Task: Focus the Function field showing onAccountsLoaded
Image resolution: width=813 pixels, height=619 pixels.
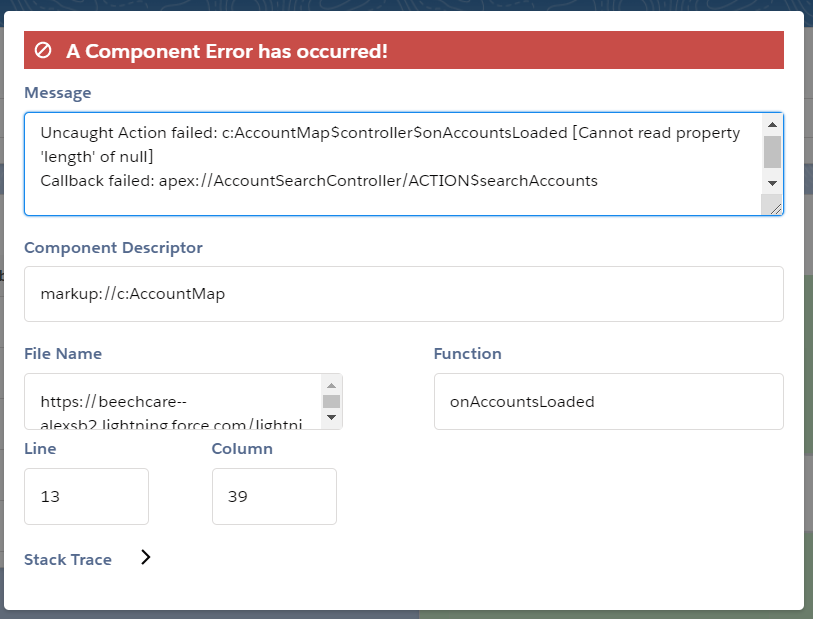Action: point(608,402)
